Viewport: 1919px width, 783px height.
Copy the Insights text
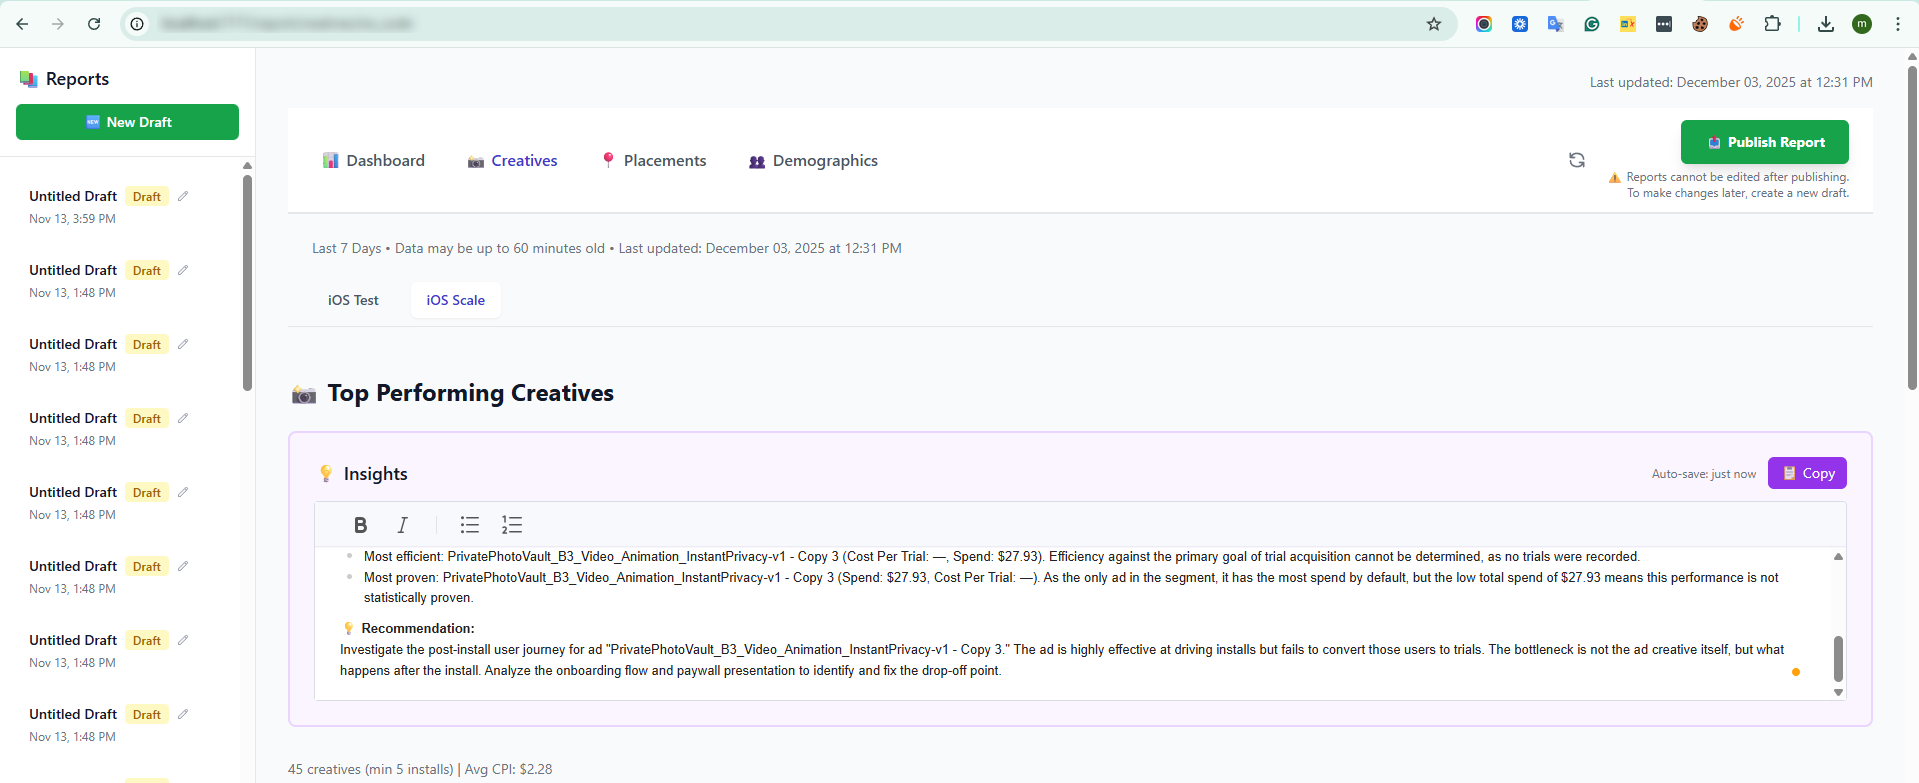click(x=1807, y=473)
